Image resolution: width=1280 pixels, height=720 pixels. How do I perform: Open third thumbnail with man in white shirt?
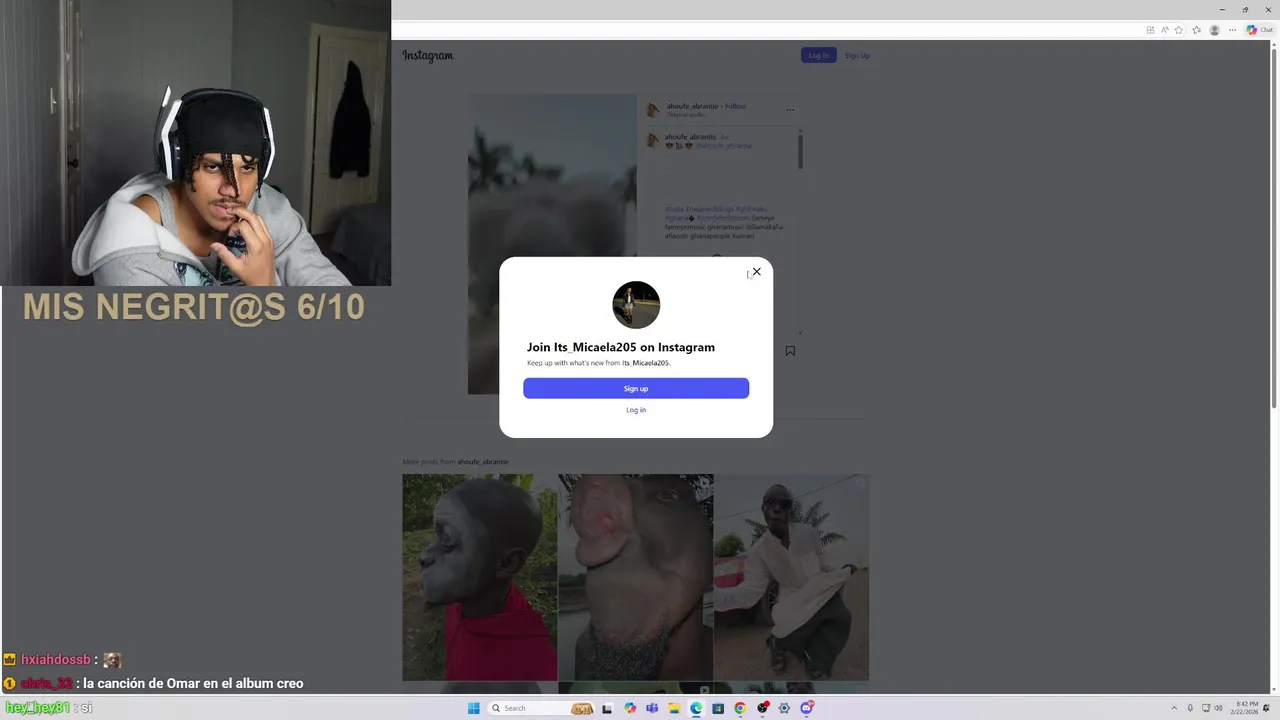click(791, 577)
